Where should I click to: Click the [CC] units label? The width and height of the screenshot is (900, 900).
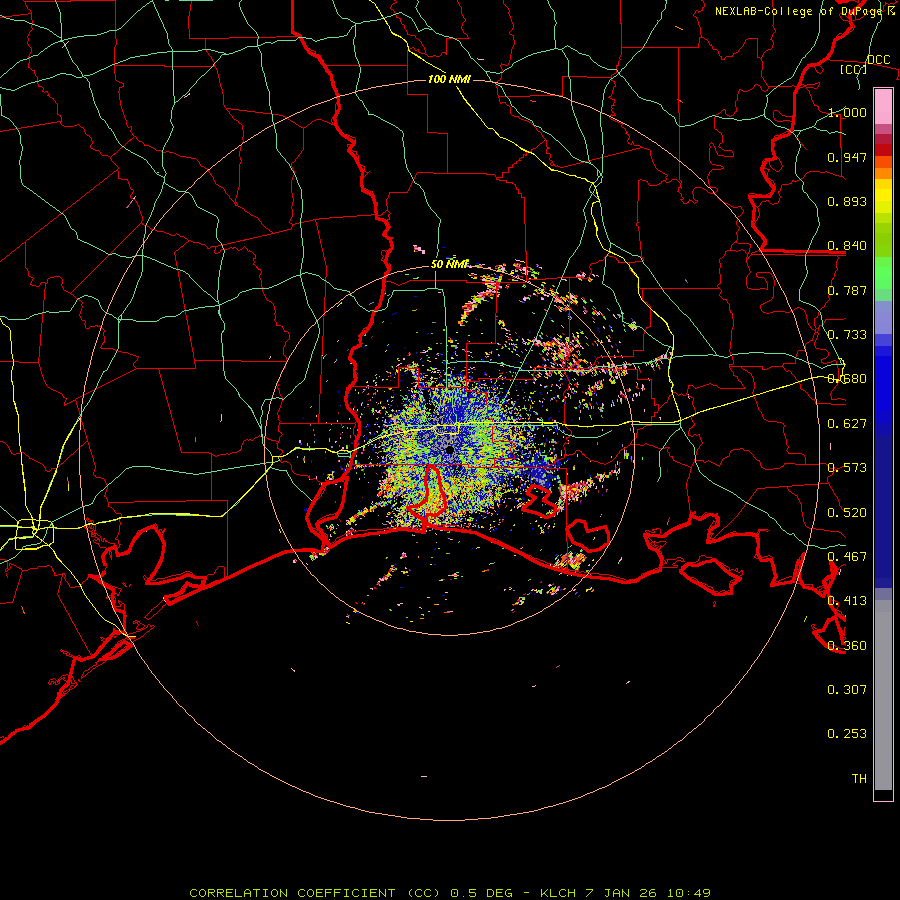[853, 69]
